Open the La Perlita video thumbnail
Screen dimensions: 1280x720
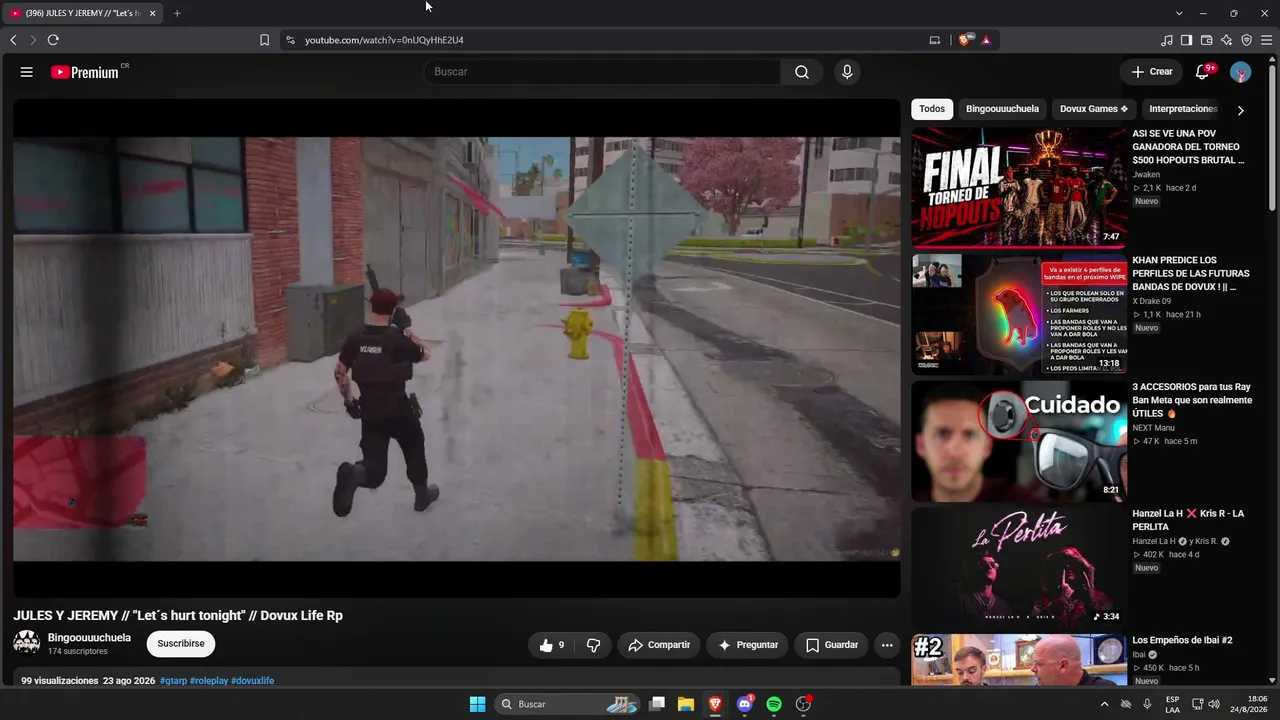coord(1019,567)
